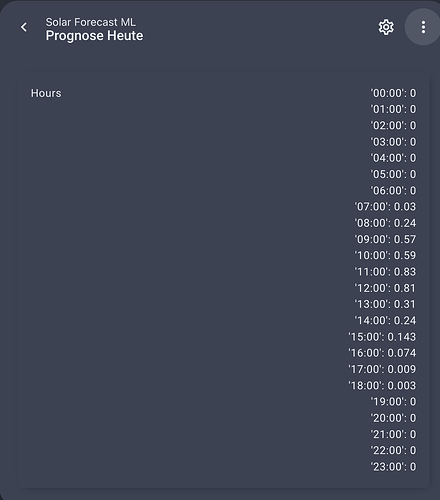Open the three-dot overflow menu
This screenshot has height=500, width=440.
pos(423,27)
